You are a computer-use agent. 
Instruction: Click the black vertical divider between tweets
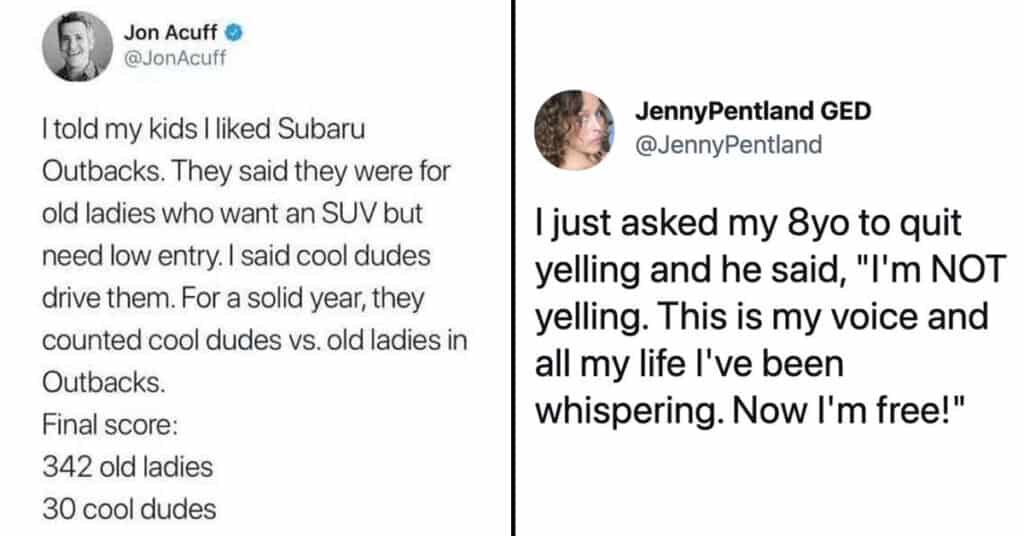tap(512, 268)
